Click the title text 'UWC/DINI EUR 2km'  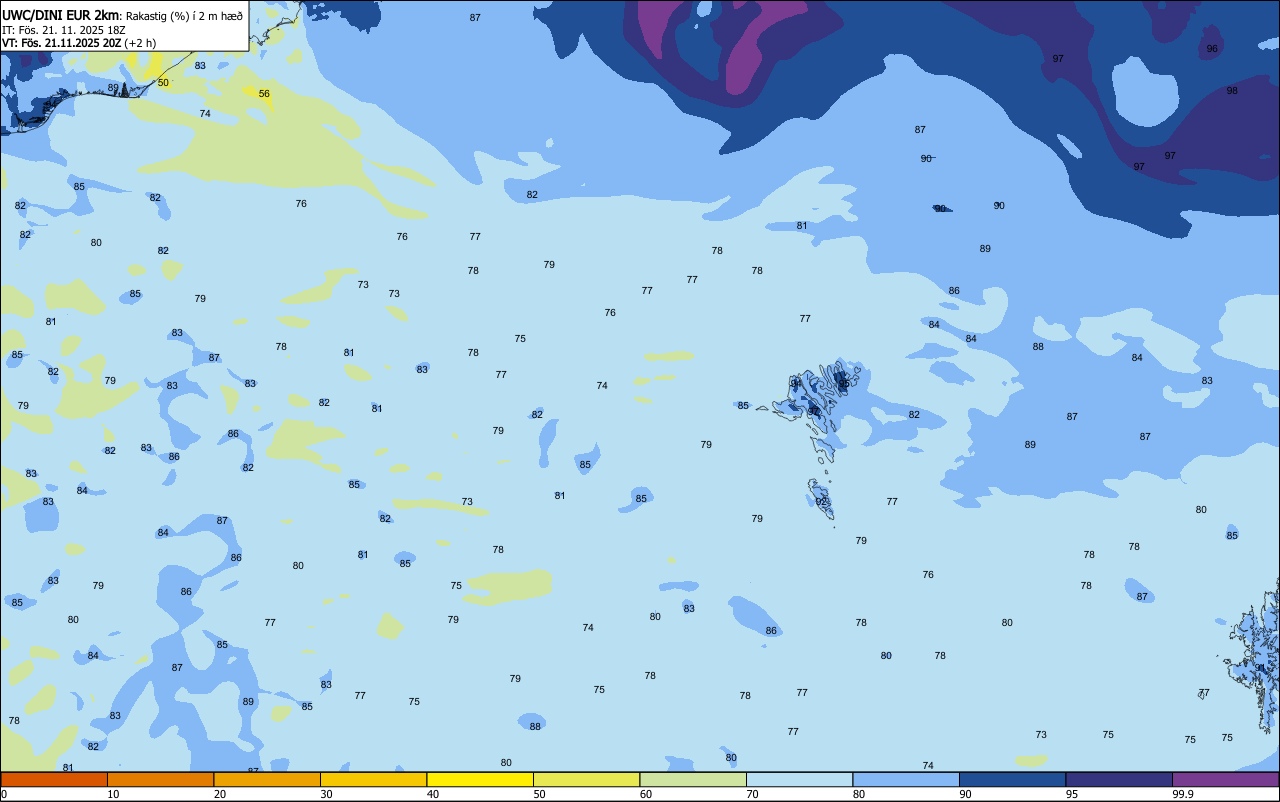click(60, 15)
